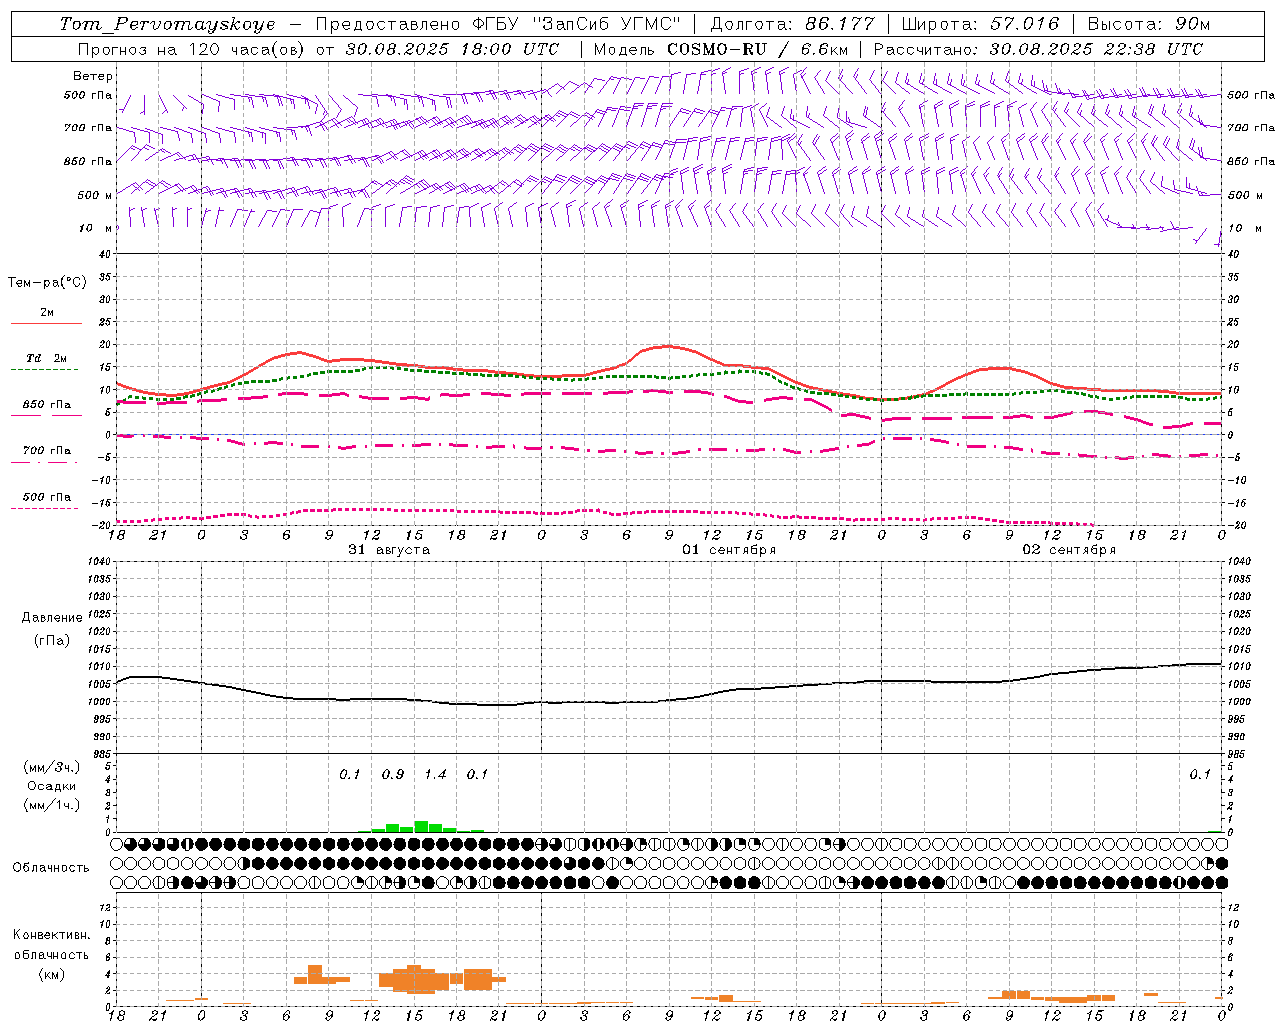Select the 0.9 precipitation value

393,774
